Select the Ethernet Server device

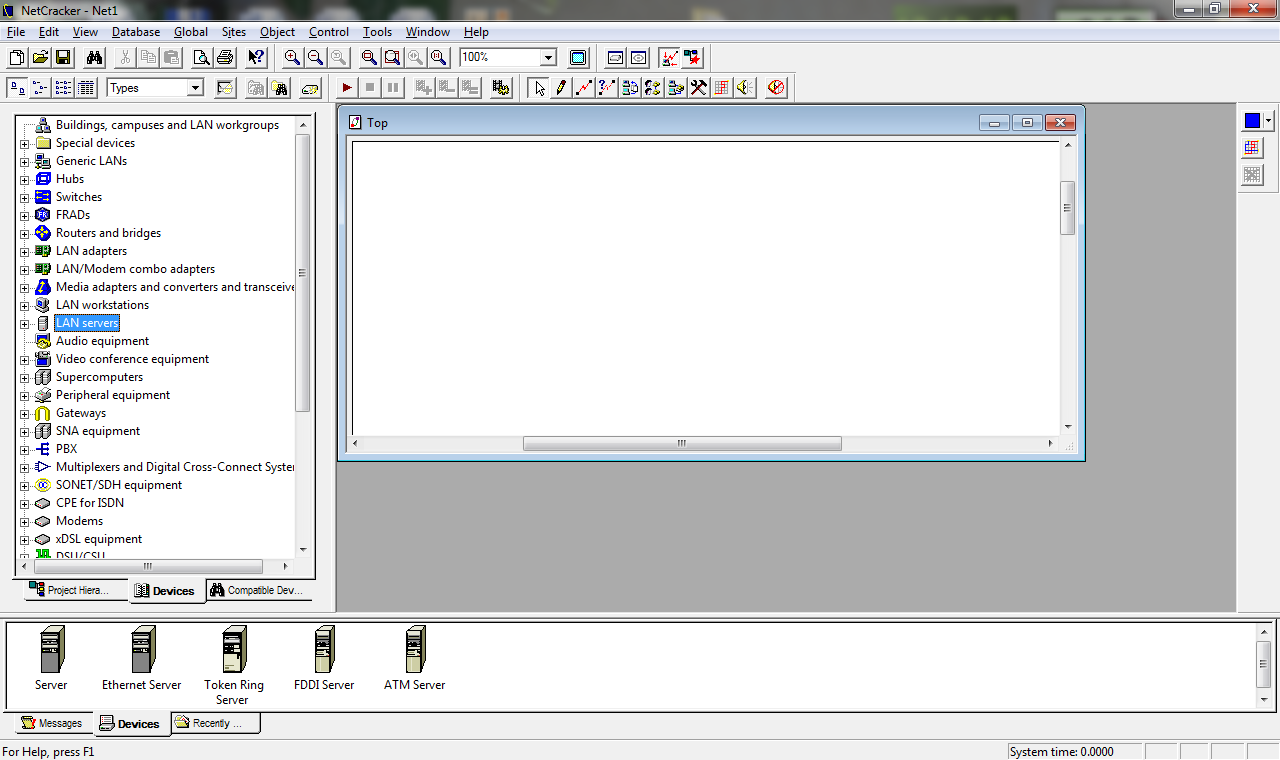[x=141, y=659]
